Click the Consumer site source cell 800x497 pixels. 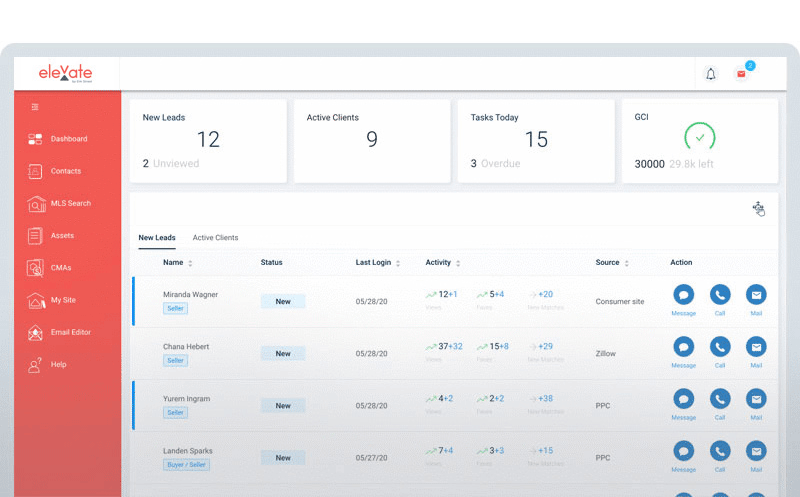(620, 302)
